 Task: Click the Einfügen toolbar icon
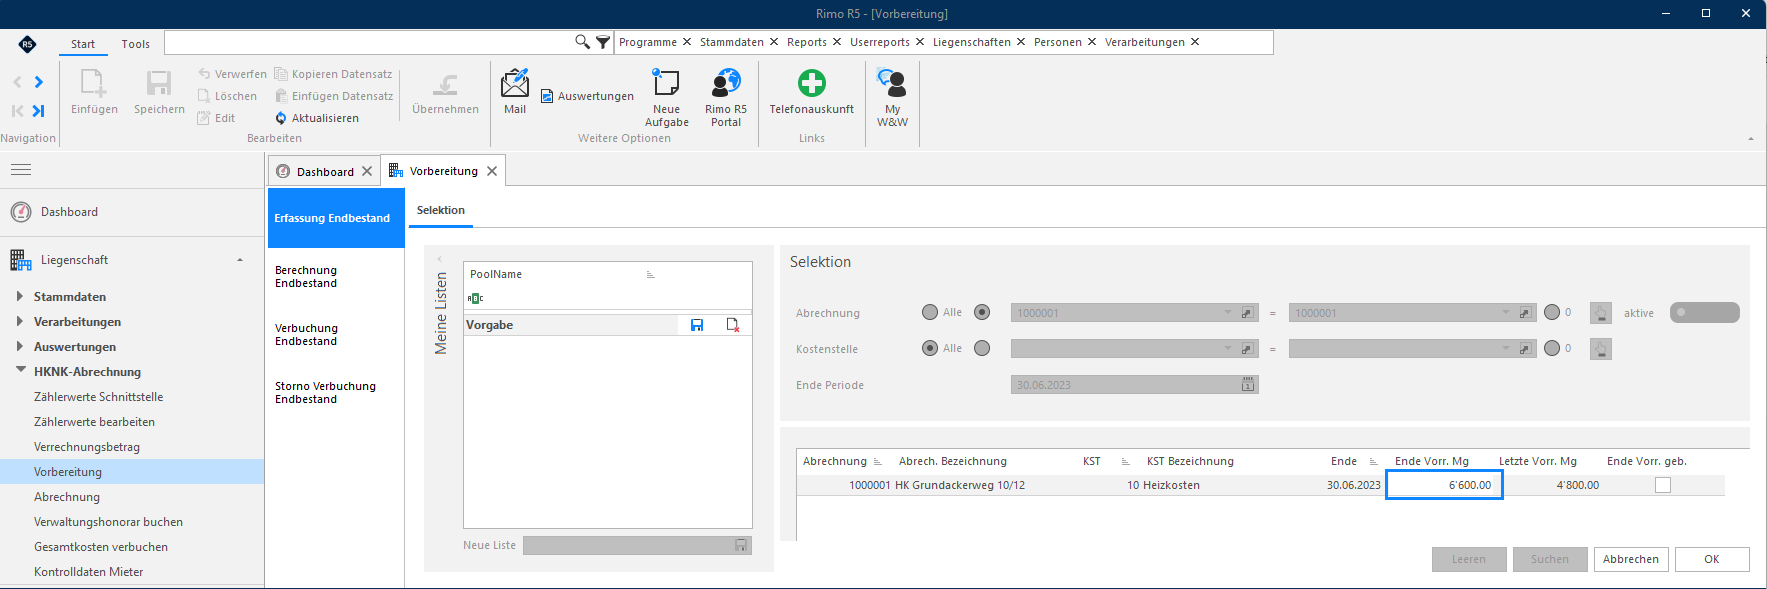click(94, 83)
